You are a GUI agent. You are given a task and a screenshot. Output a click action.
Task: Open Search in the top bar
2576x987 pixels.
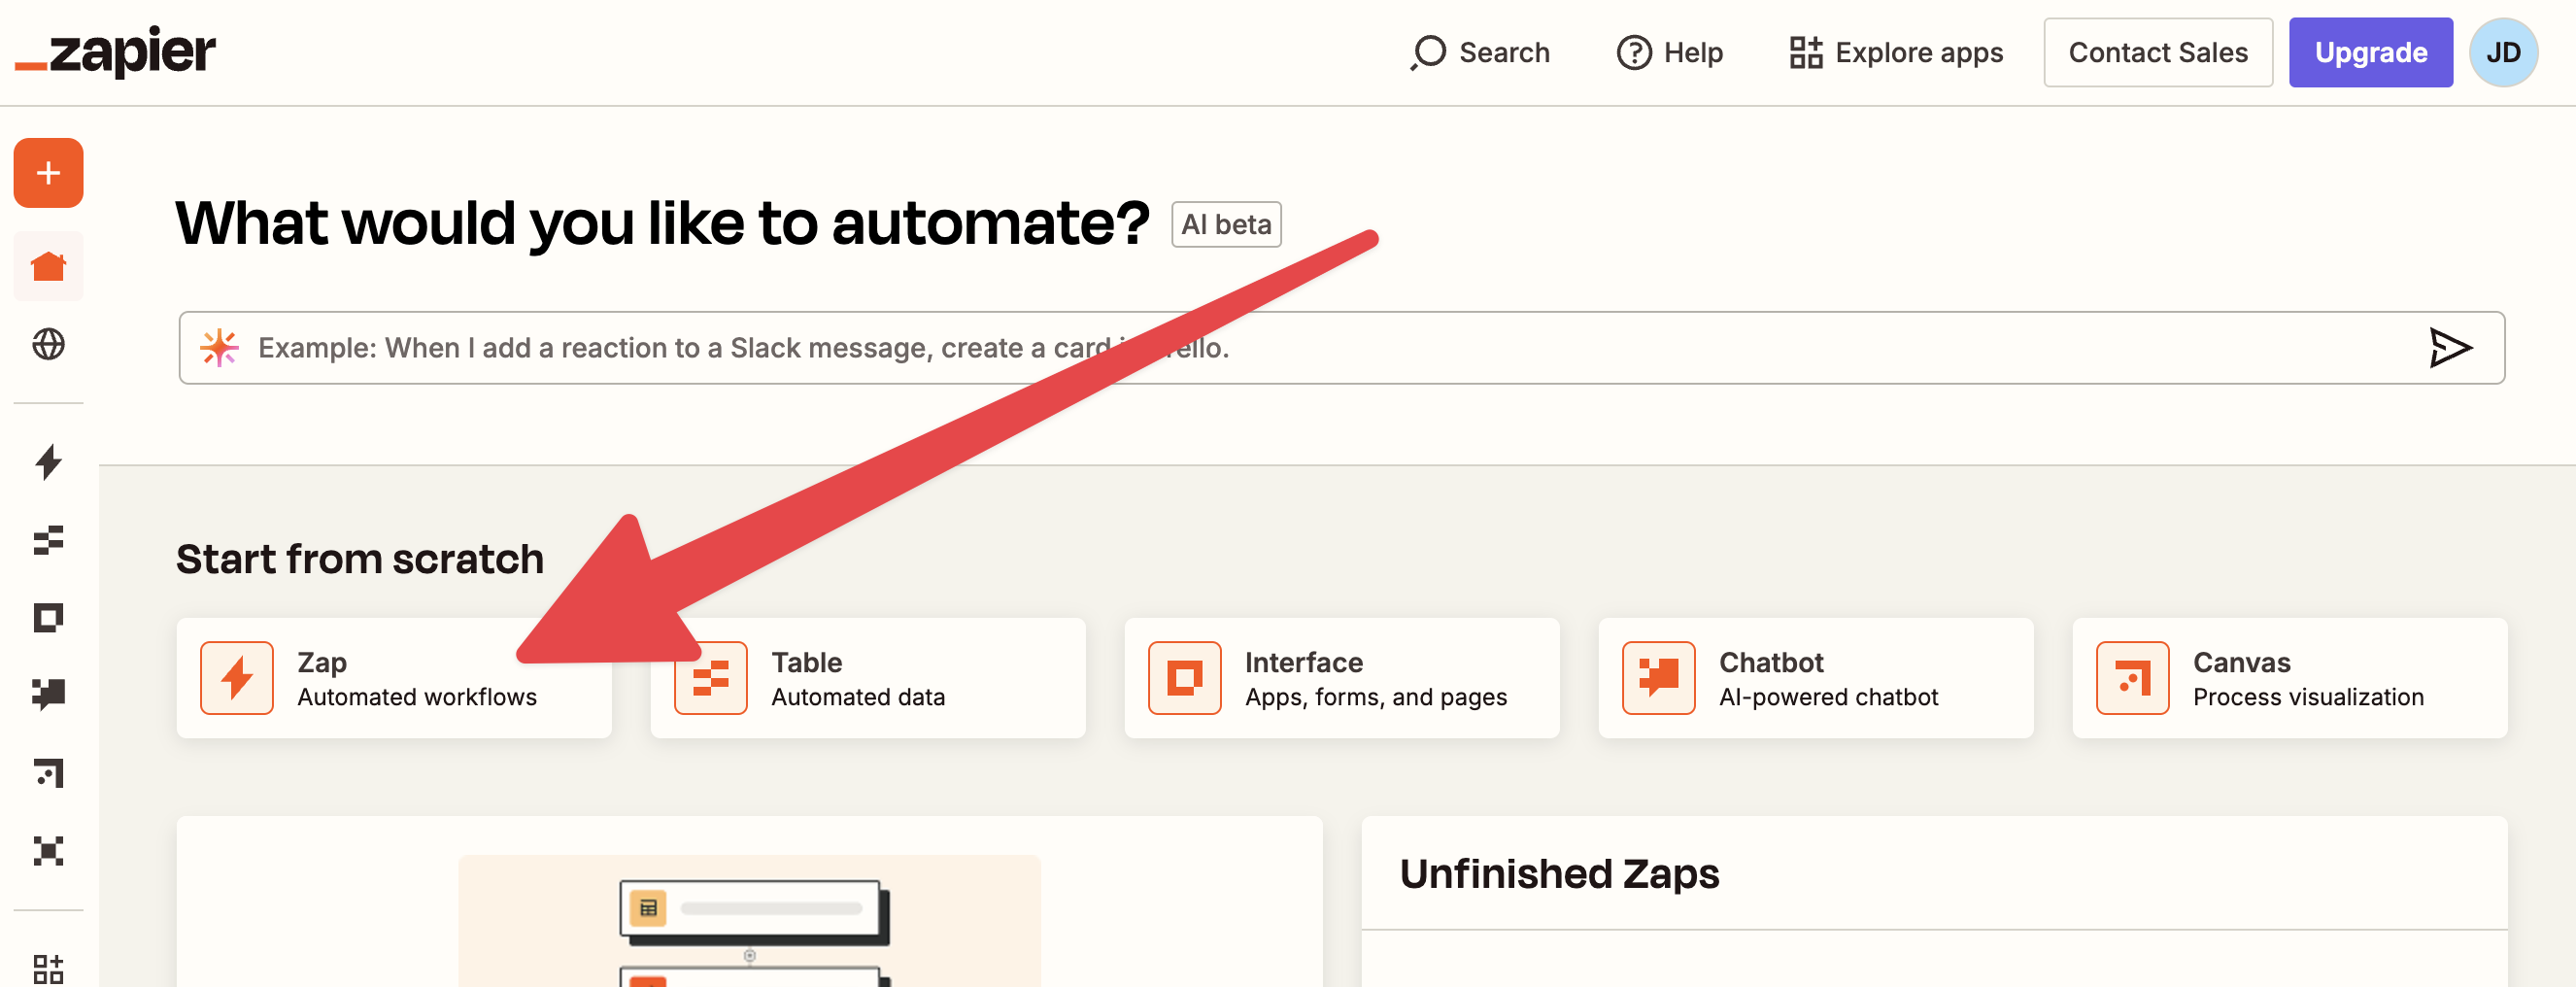[x=1480, y=52]
